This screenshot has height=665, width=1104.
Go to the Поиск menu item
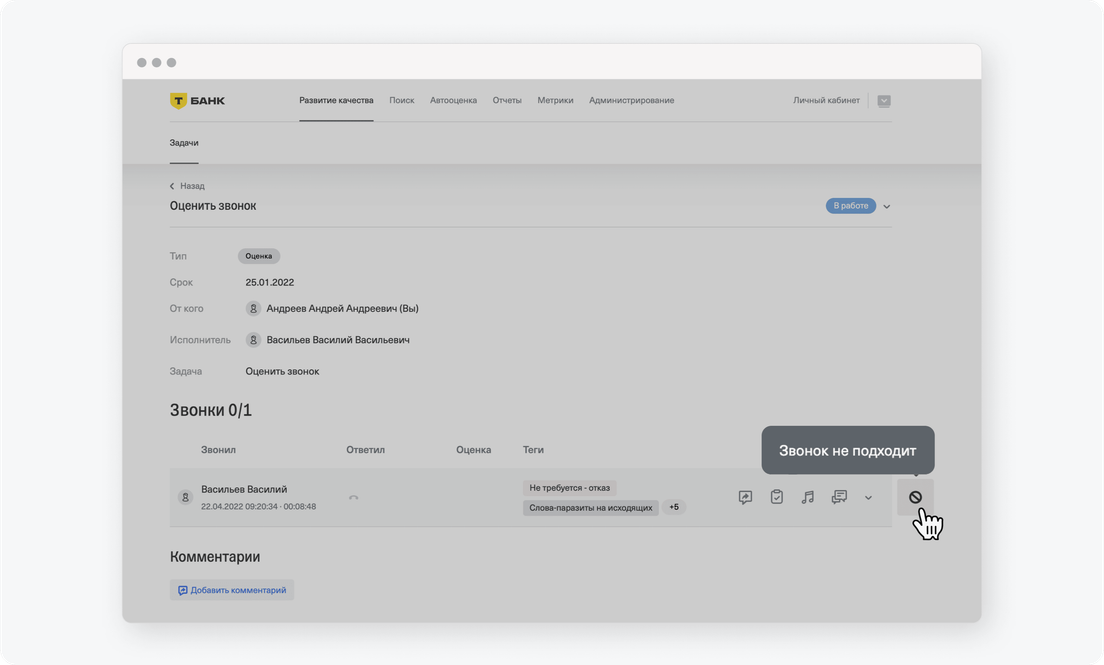[401, 100]
